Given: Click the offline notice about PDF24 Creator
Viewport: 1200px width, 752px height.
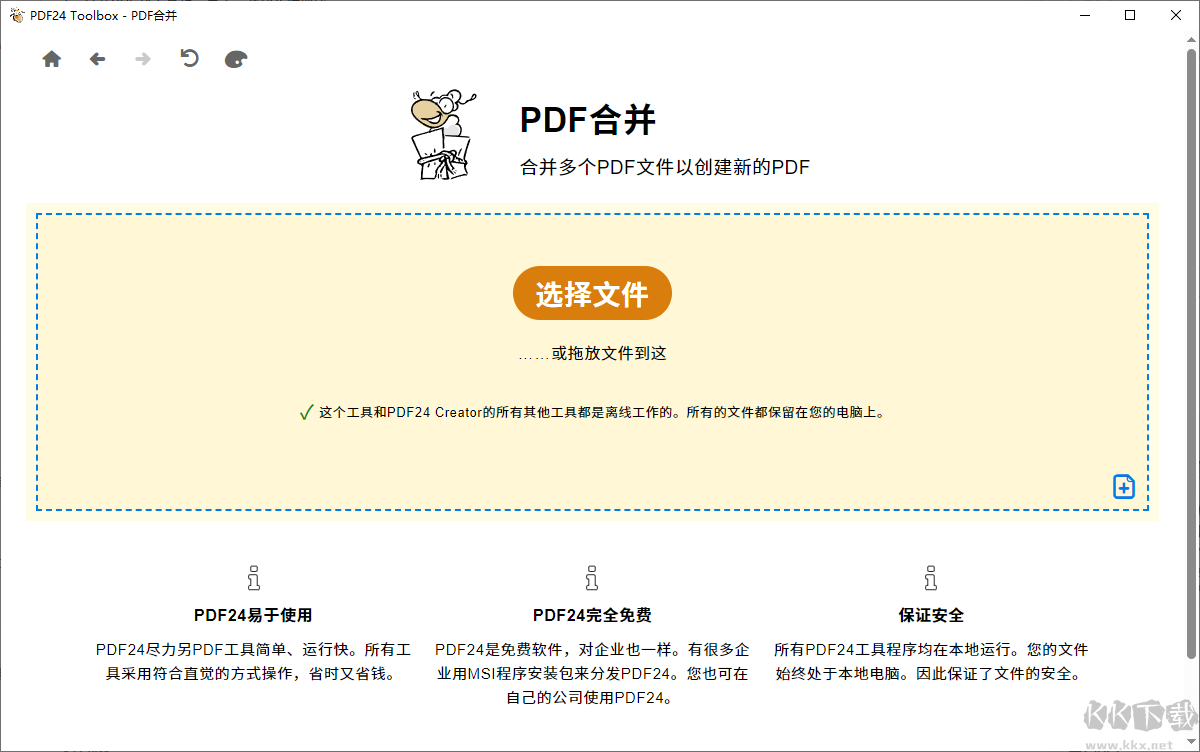Looking at the screenshot, I should tap(602, 412).
